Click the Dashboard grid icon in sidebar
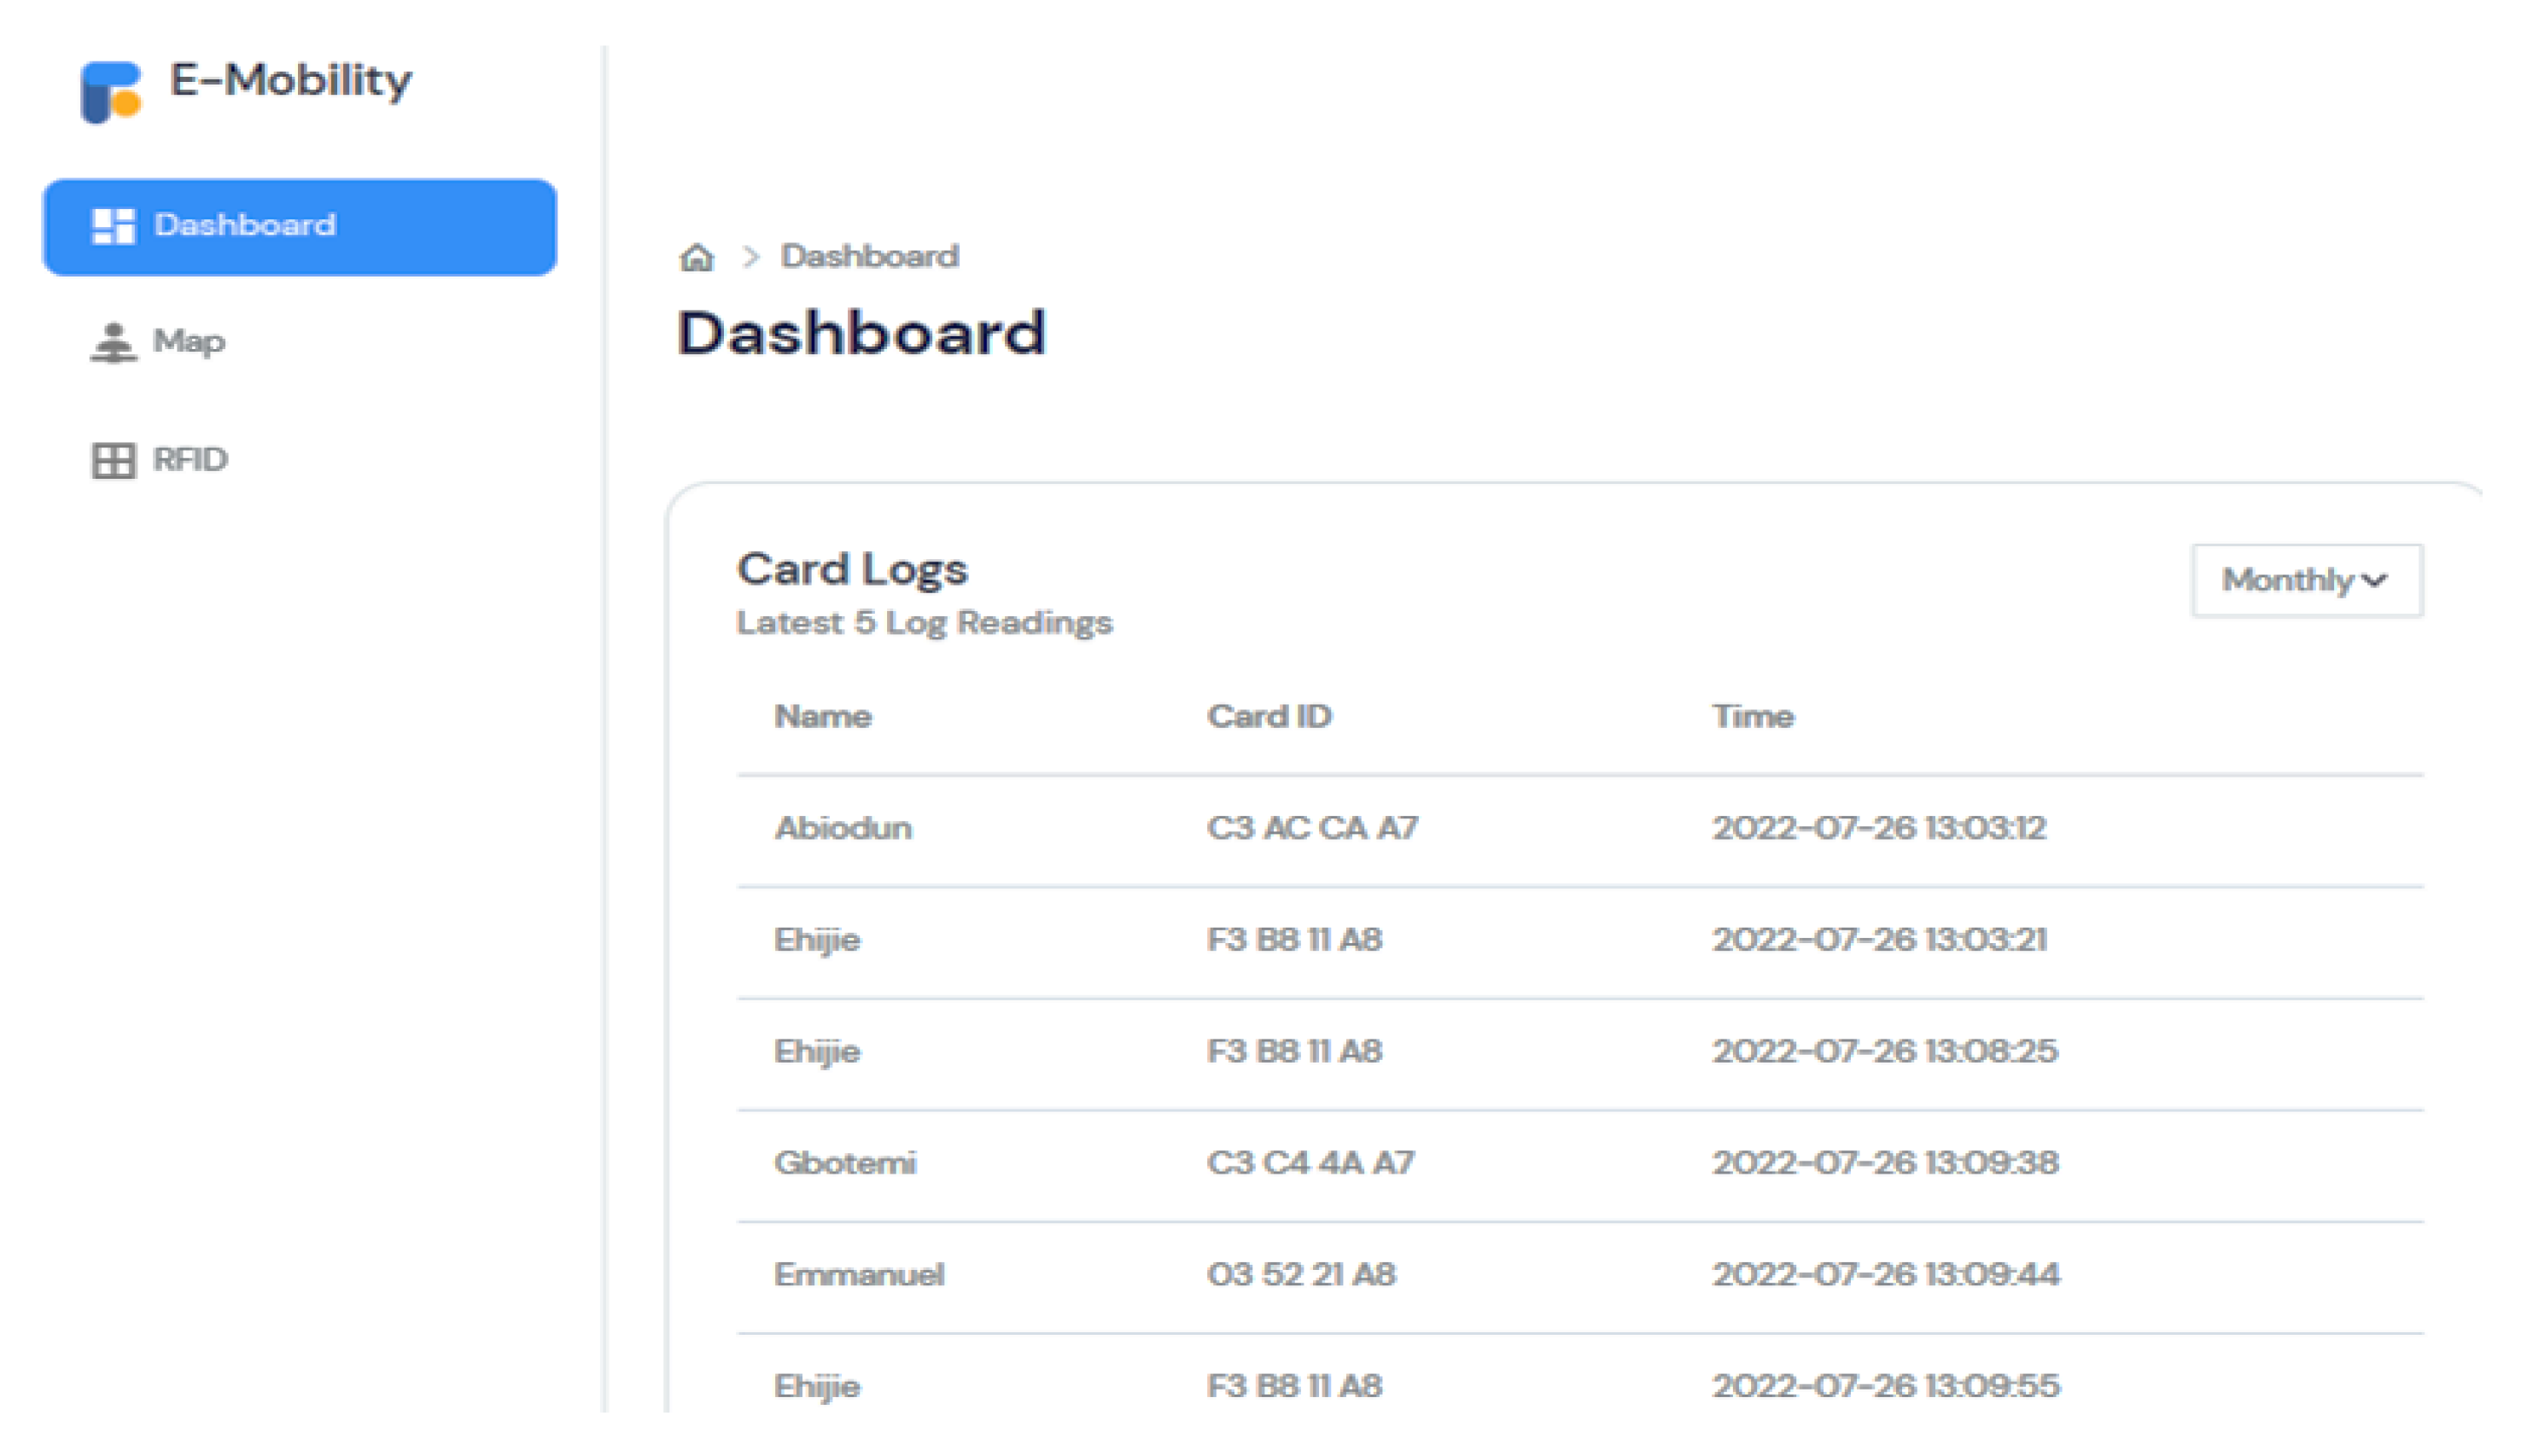Image resolution: width=2527 pixels, height=1456 pixels. [113, 226]
